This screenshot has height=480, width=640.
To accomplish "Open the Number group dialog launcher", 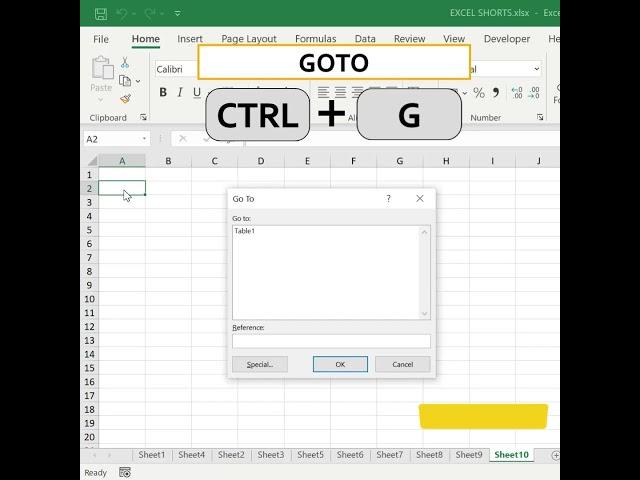I will (x=540, y=118).
